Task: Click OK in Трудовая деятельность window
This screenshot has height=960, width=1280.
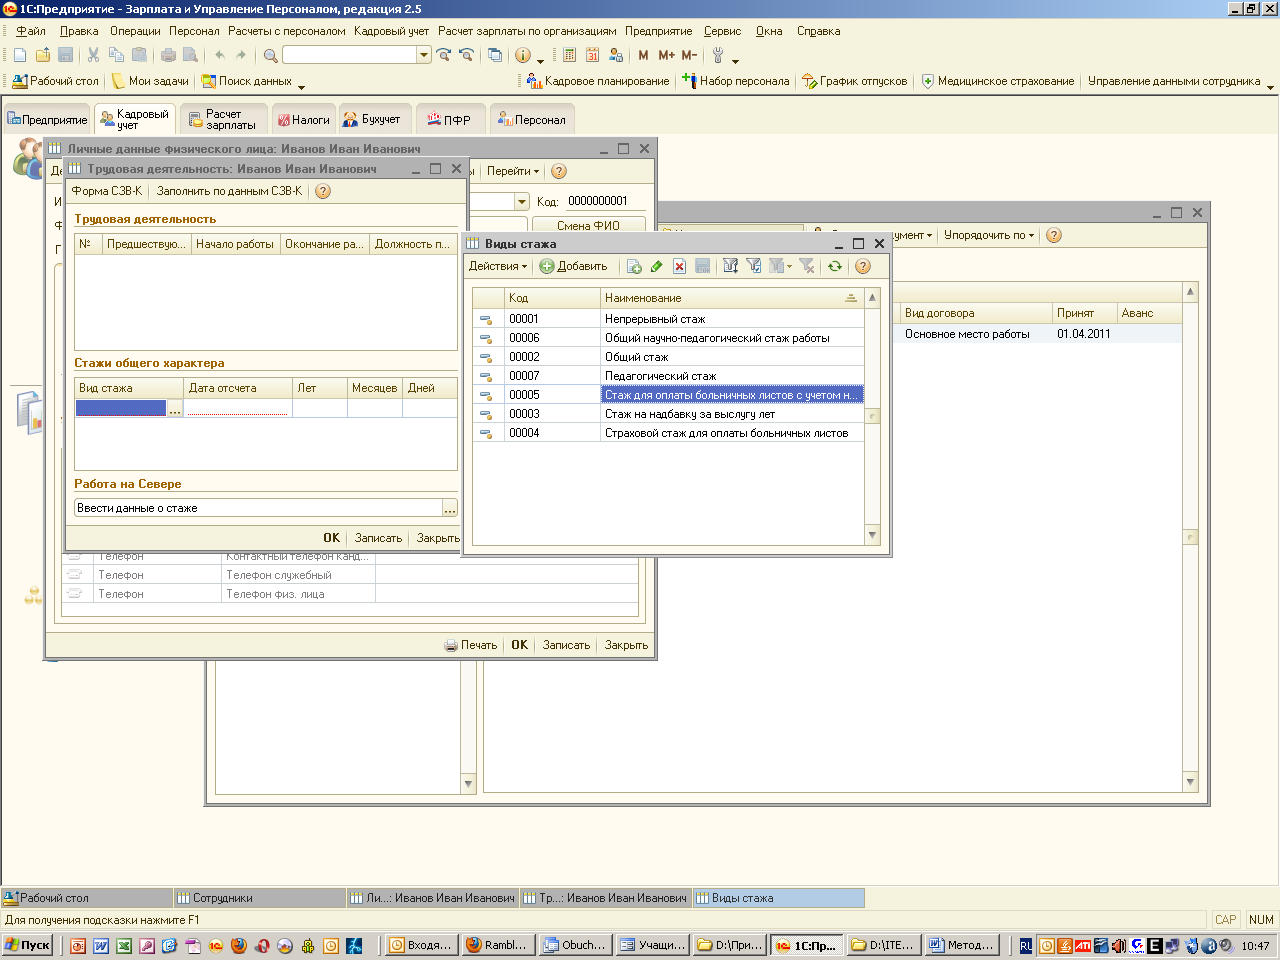Action: [331, 538]
